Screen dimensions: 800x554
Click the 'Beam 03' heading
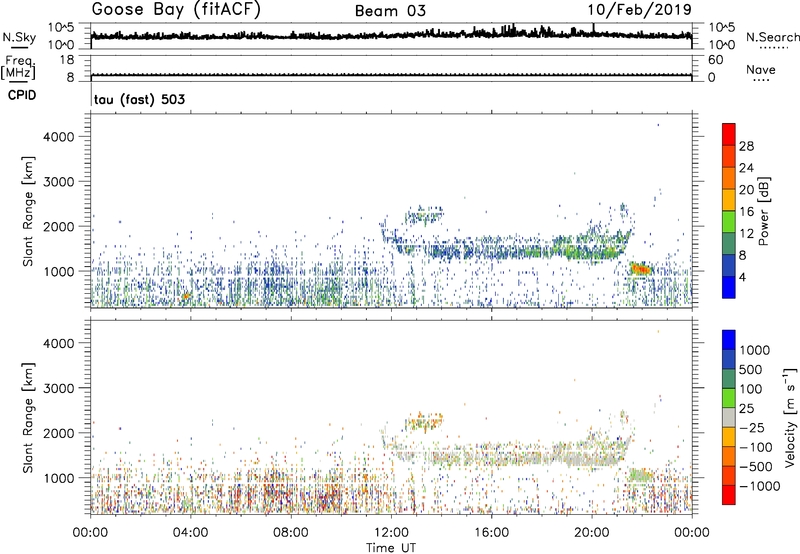pos(390,11)
